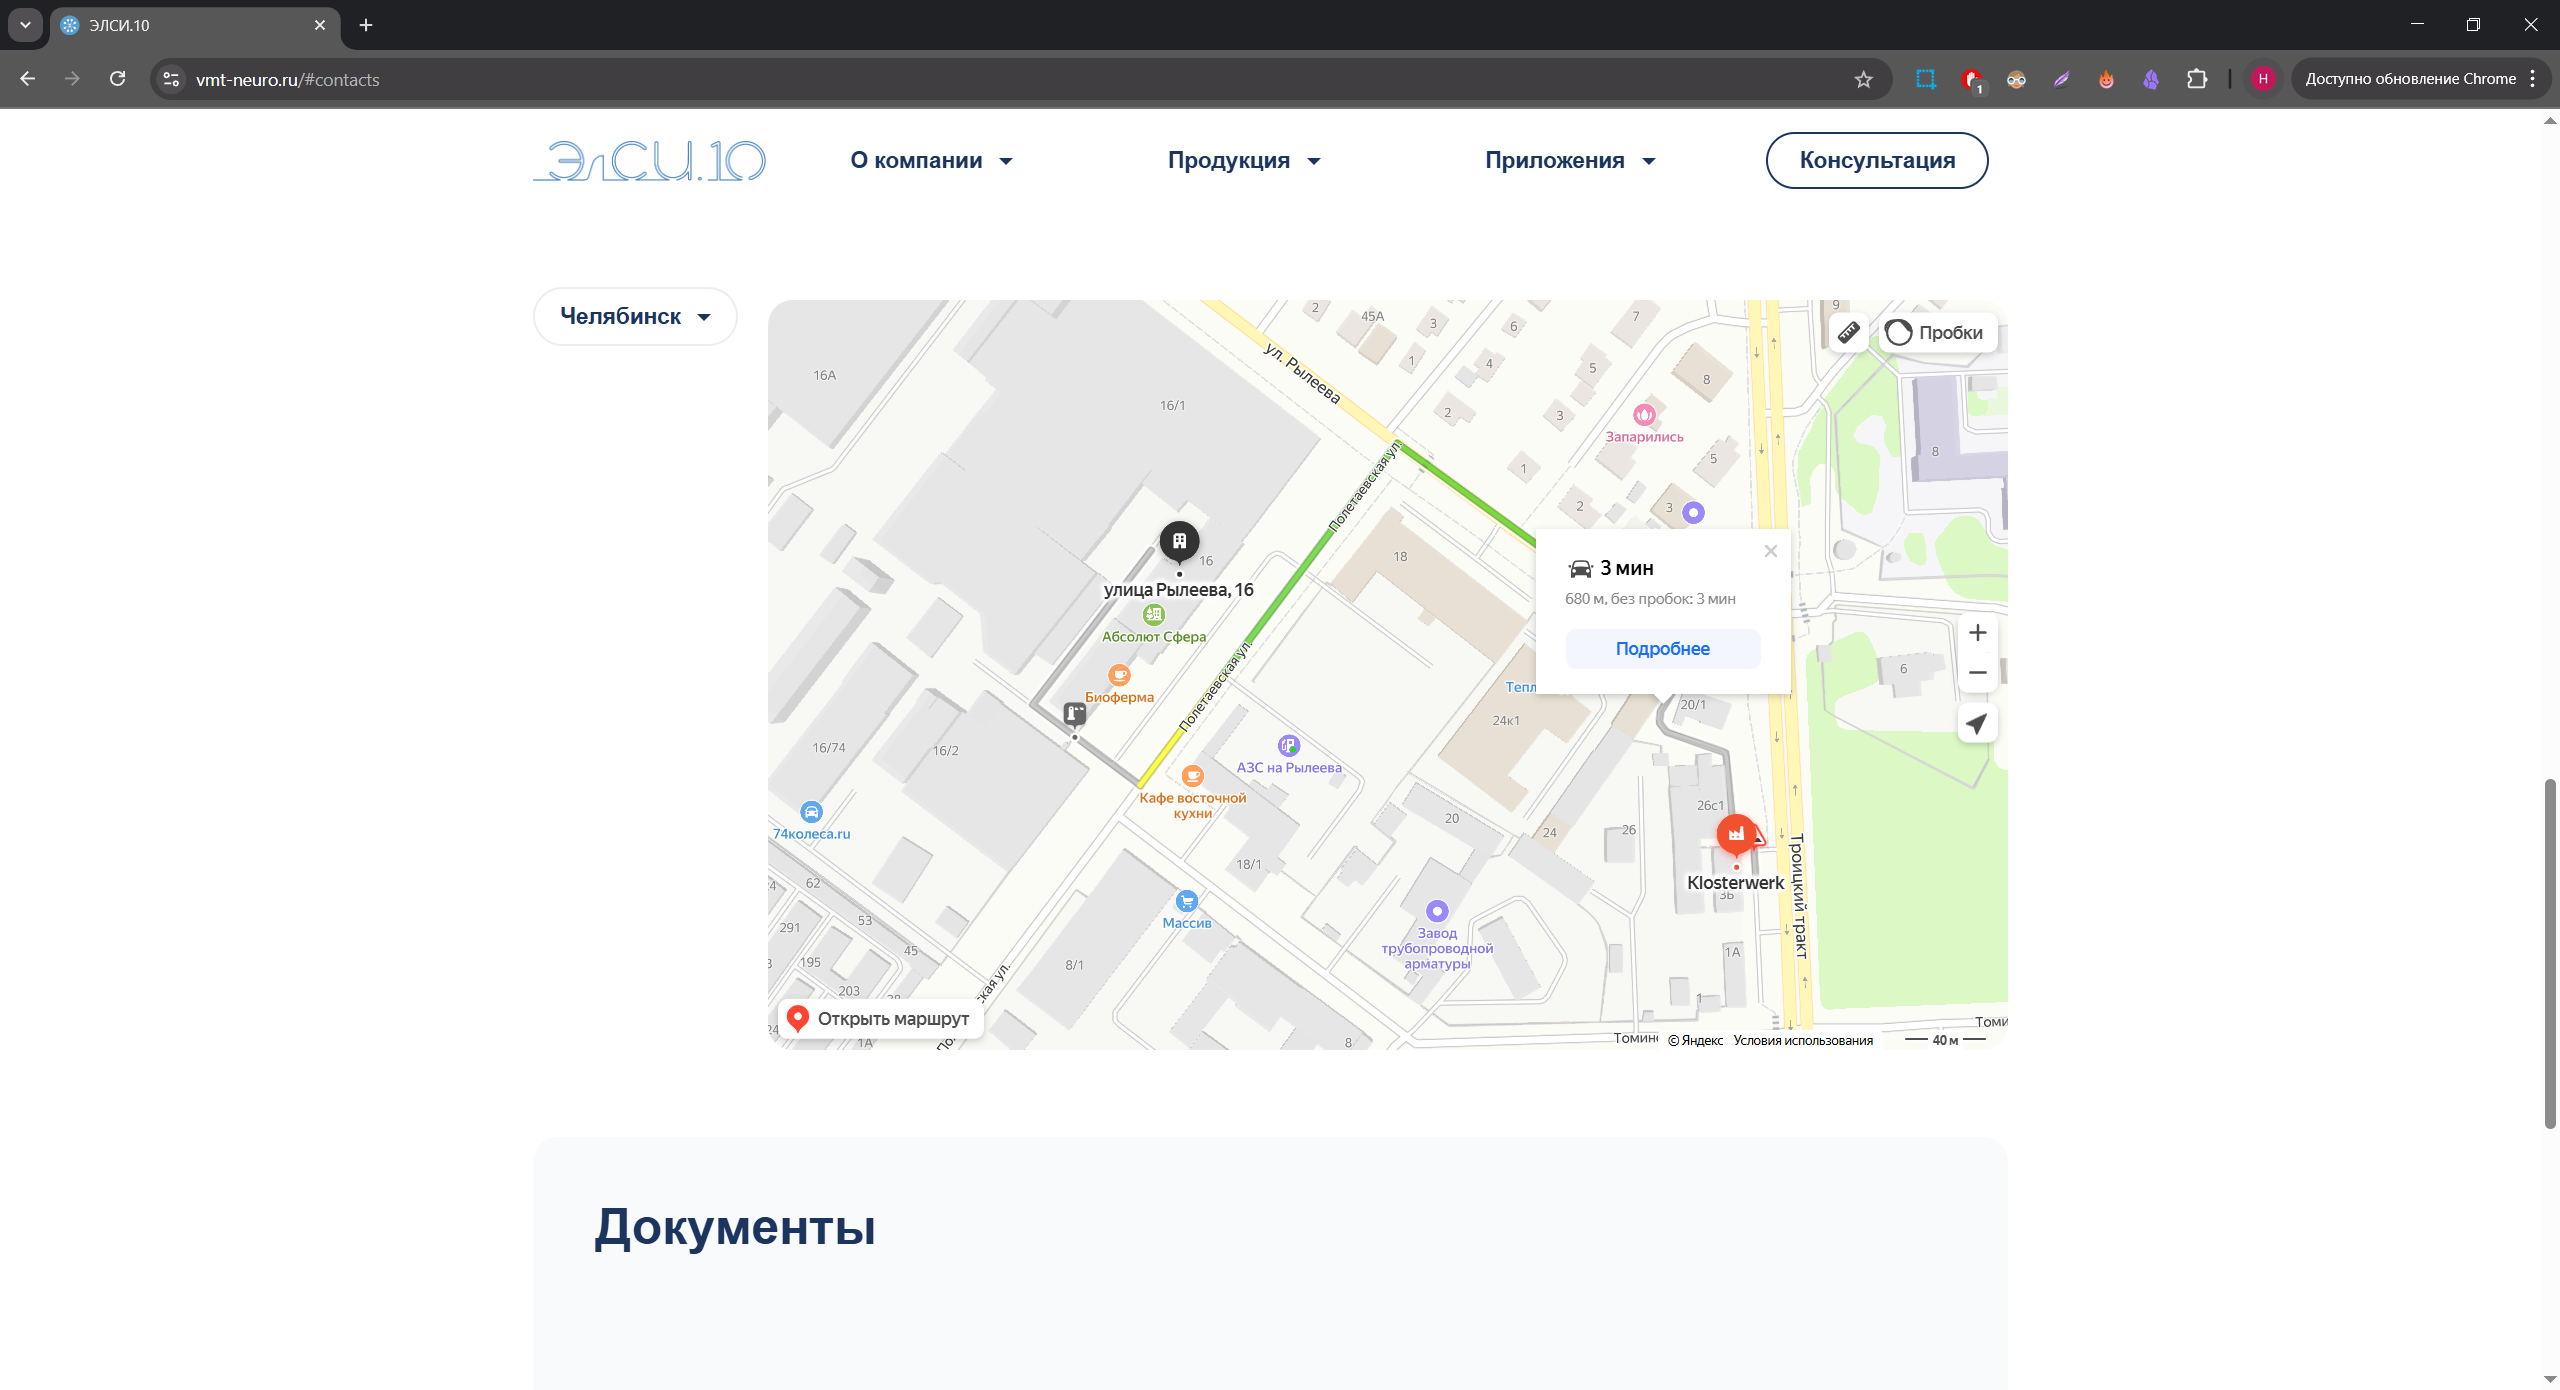The image size is (2560, 1390).
Task: Click the Биоферма cafe icon
Action: tap(1119, 676)
